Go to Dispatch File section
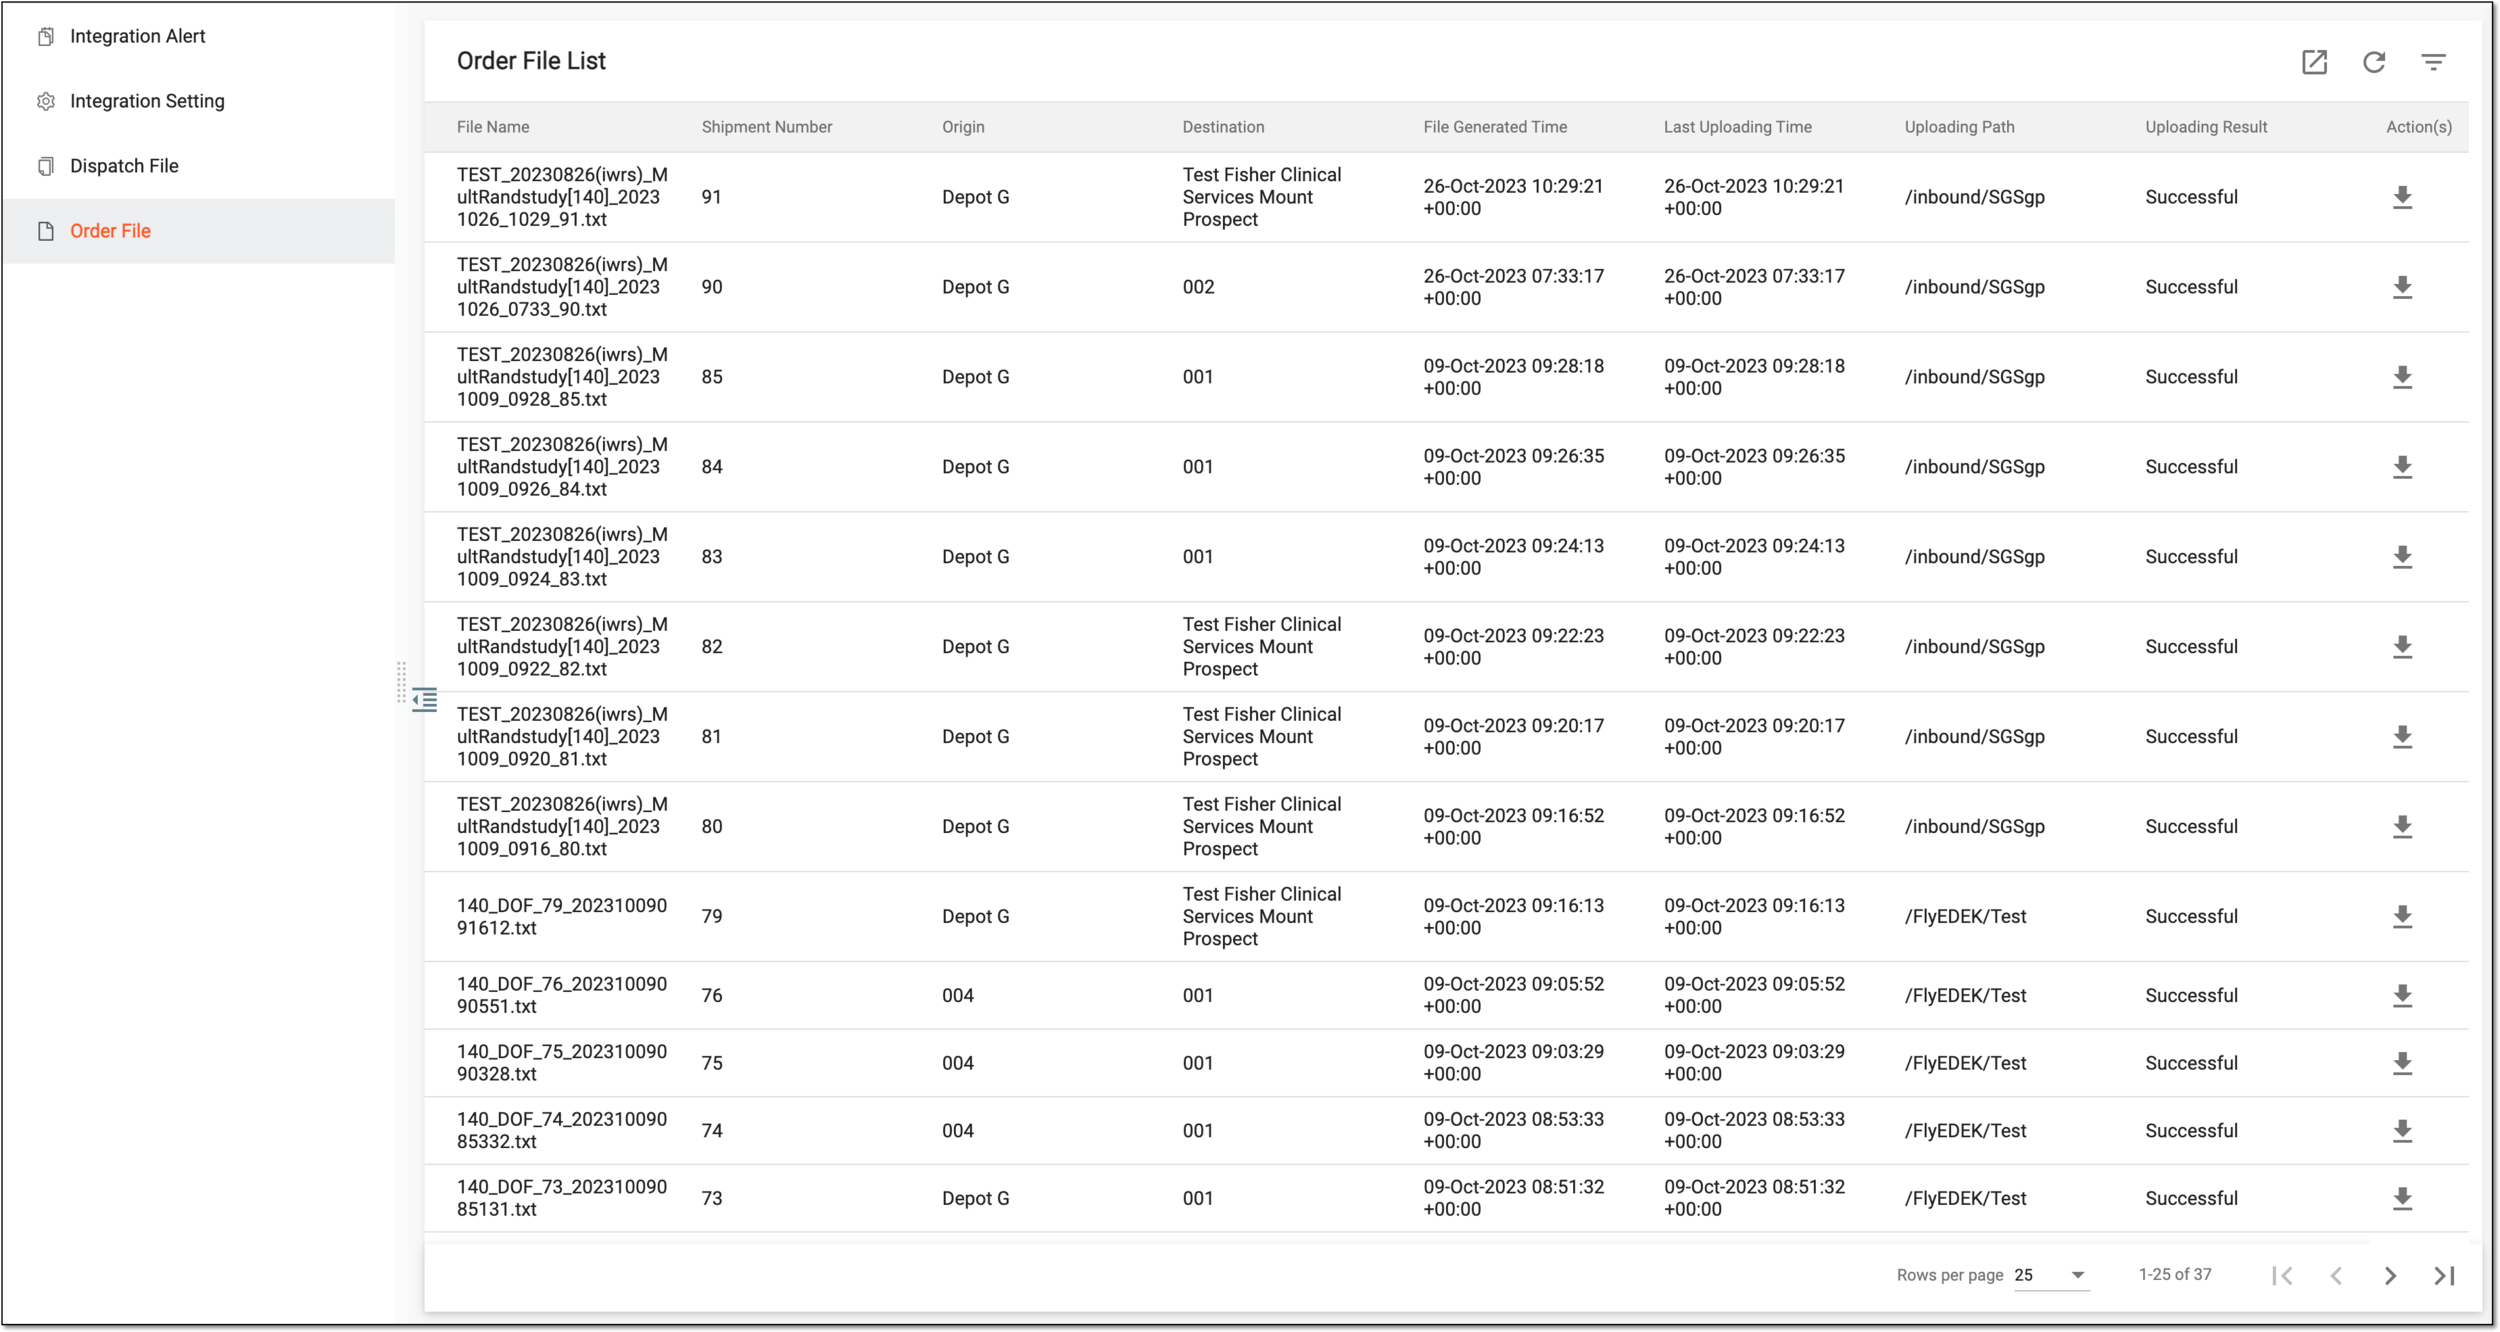Screen dimensions: 2500x1332 124,166
